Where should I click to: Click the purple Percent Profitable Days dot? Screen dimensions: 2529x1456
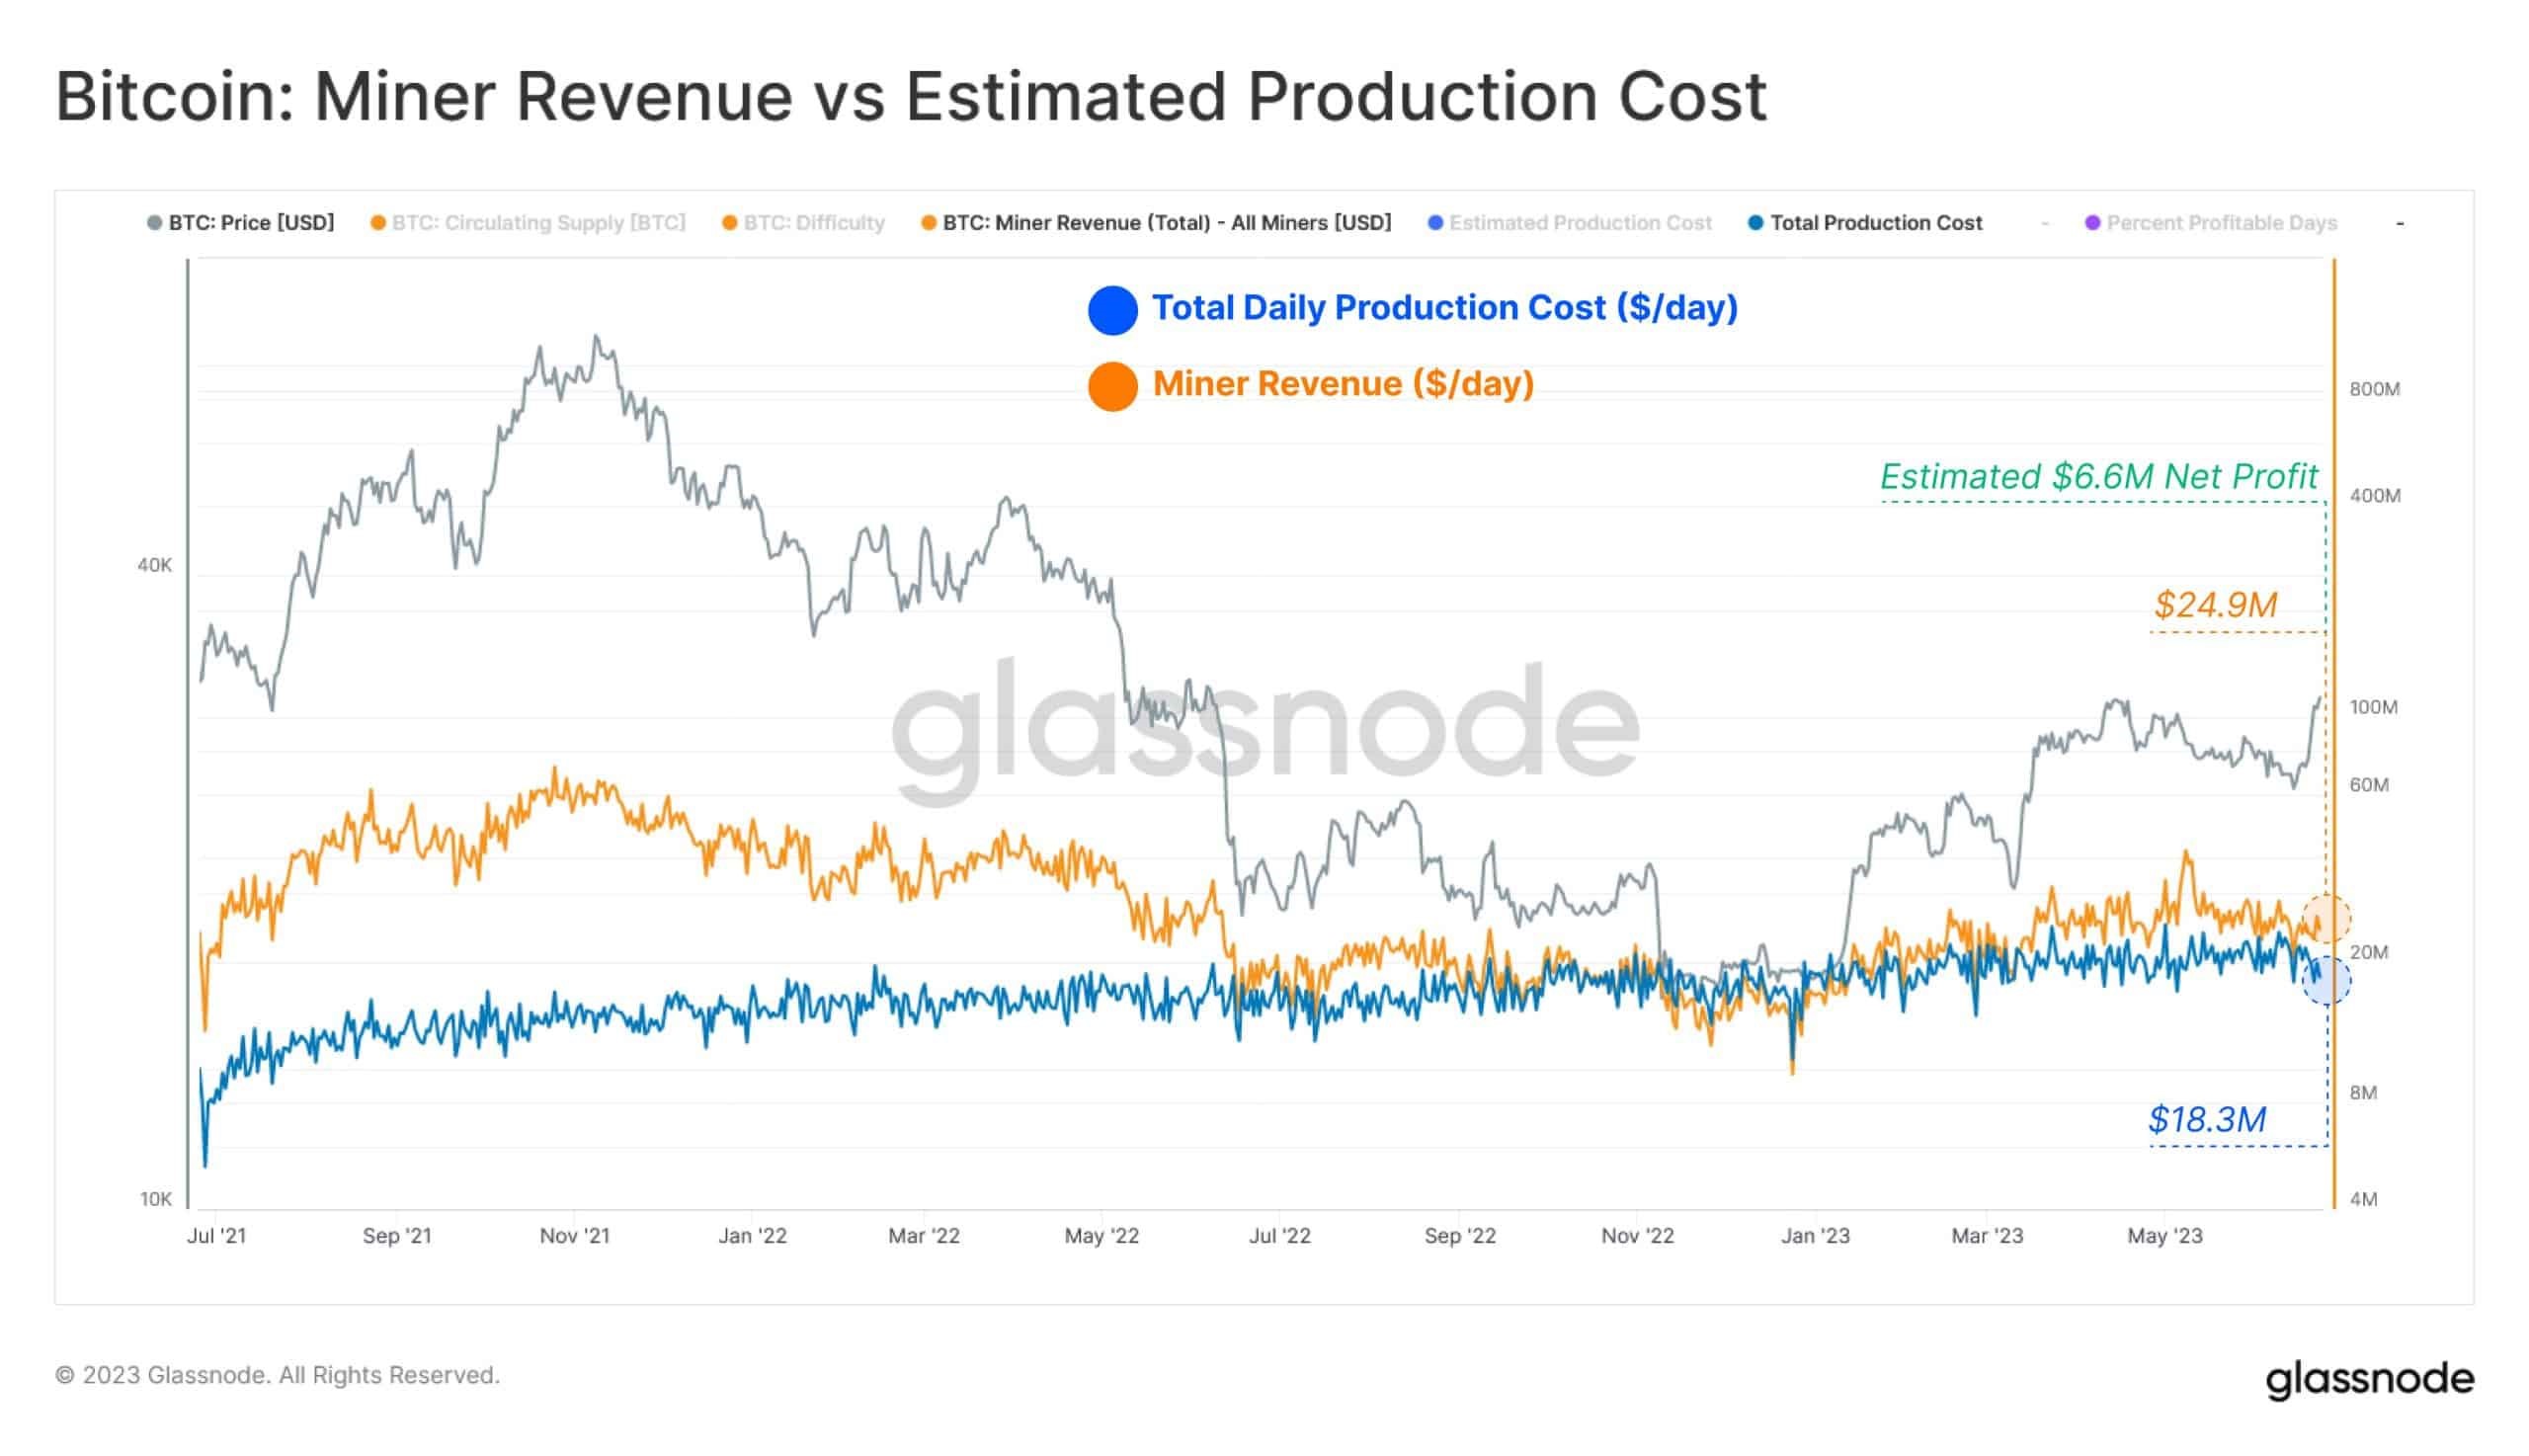coord(2092,223)
